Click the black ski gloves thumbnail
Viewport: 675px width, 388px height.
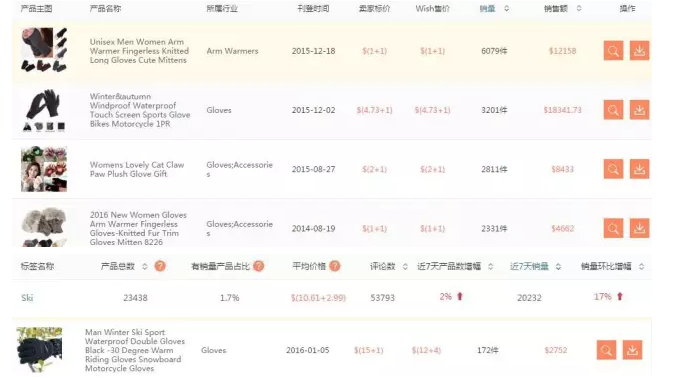[x=39, y=349]
